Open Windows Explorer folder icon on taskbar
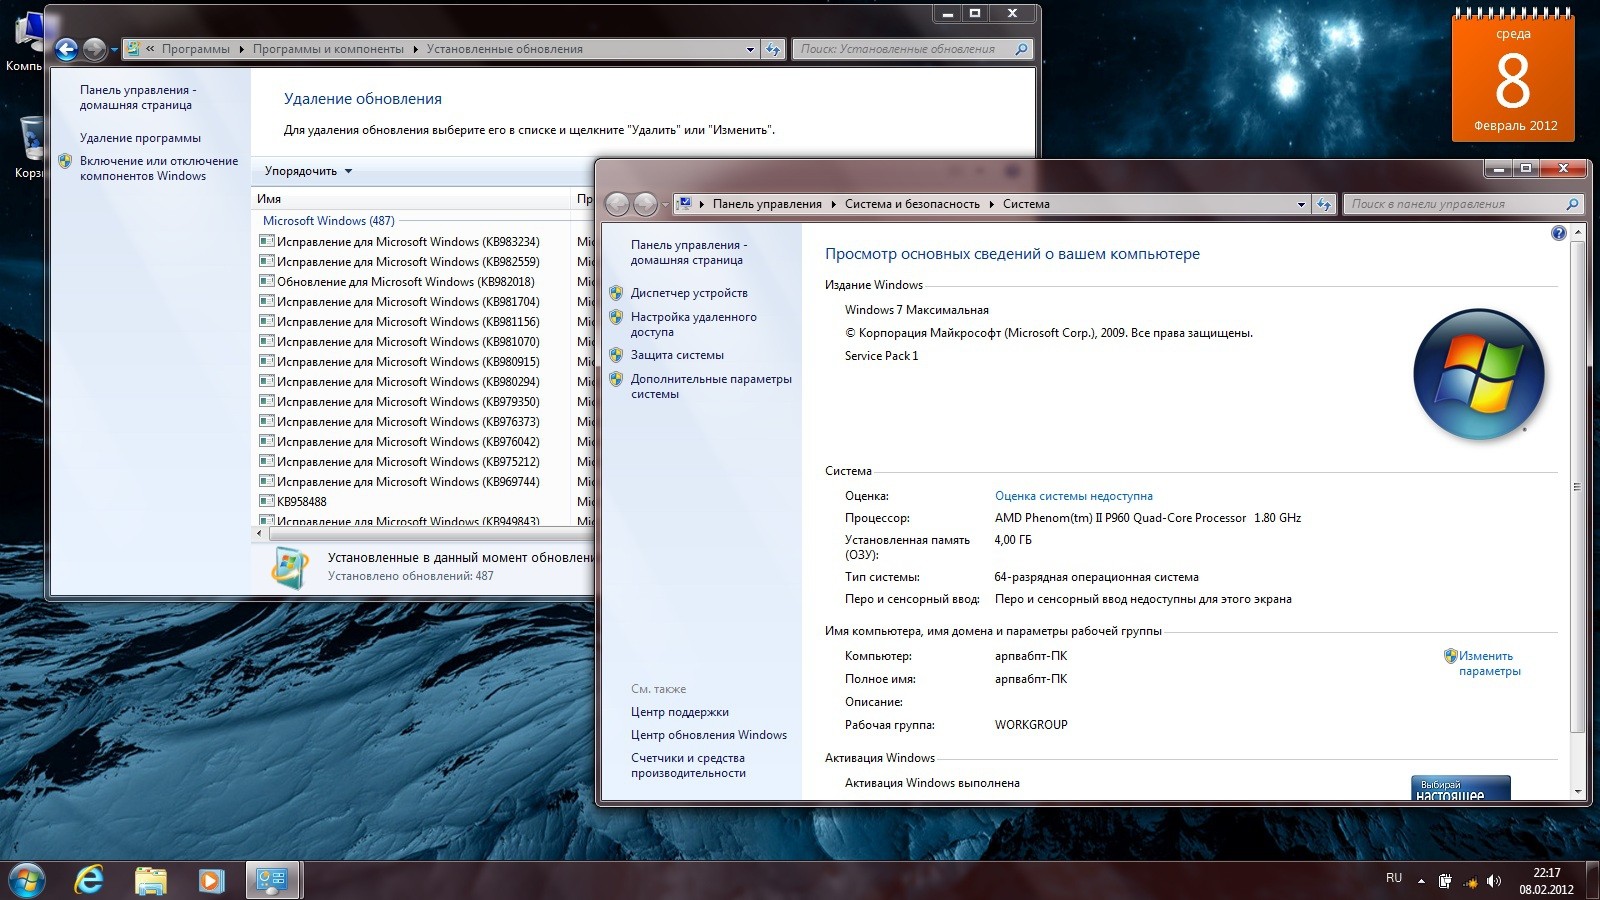Viewport: 1600px width, 900px height. click(150, 880)
